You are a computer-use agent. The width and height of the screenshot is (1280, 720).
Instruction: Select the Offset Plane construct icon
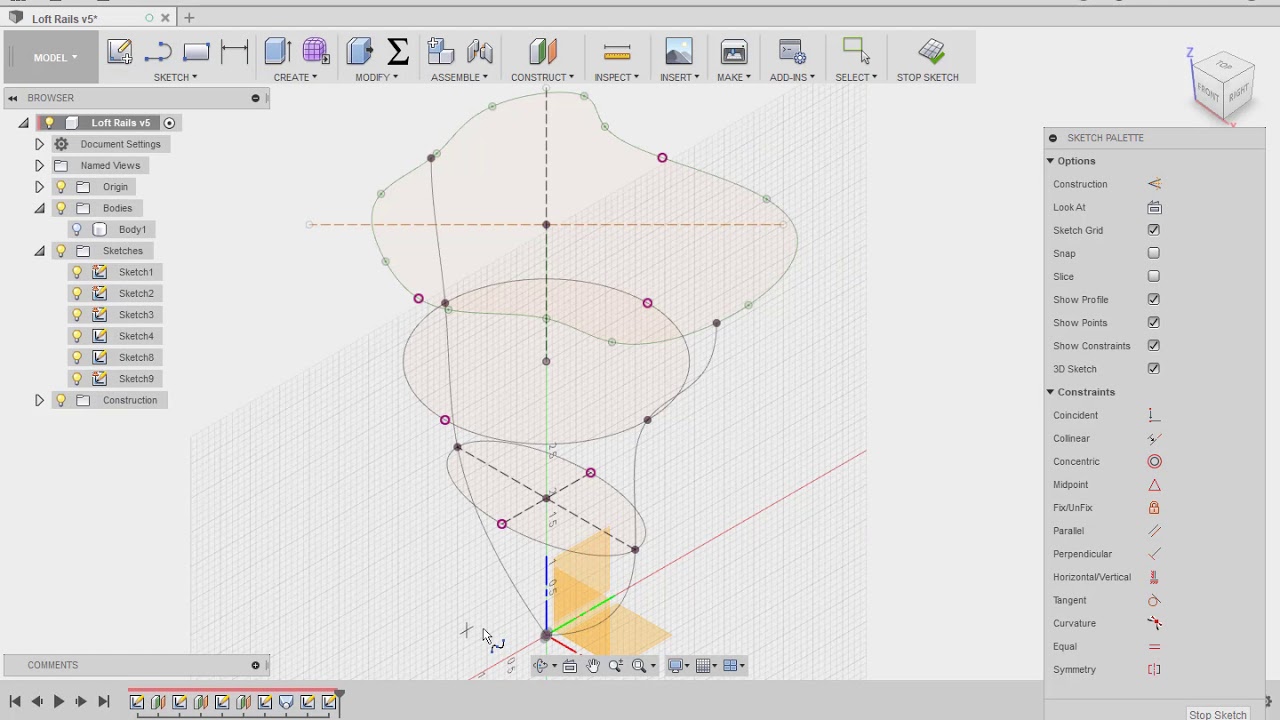coord(542,51)
